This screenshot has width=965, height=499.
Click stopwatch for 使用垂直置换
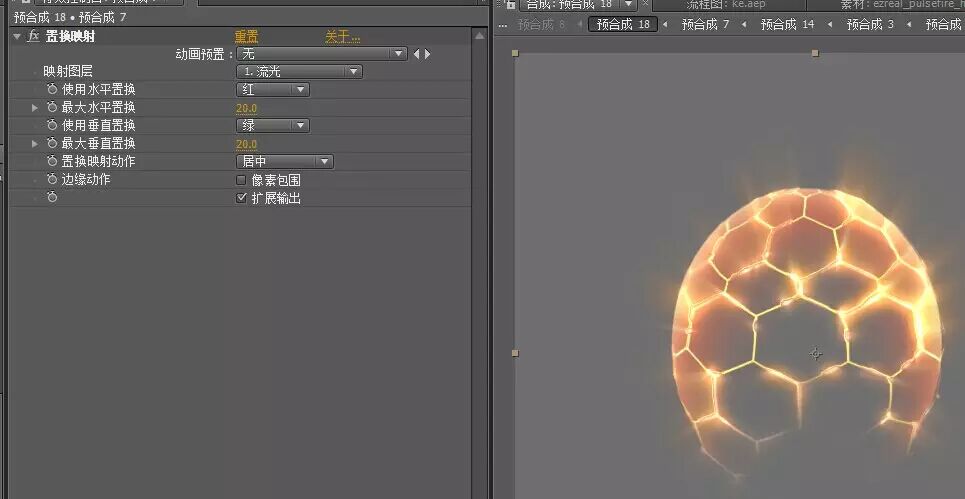click(52, 126)
